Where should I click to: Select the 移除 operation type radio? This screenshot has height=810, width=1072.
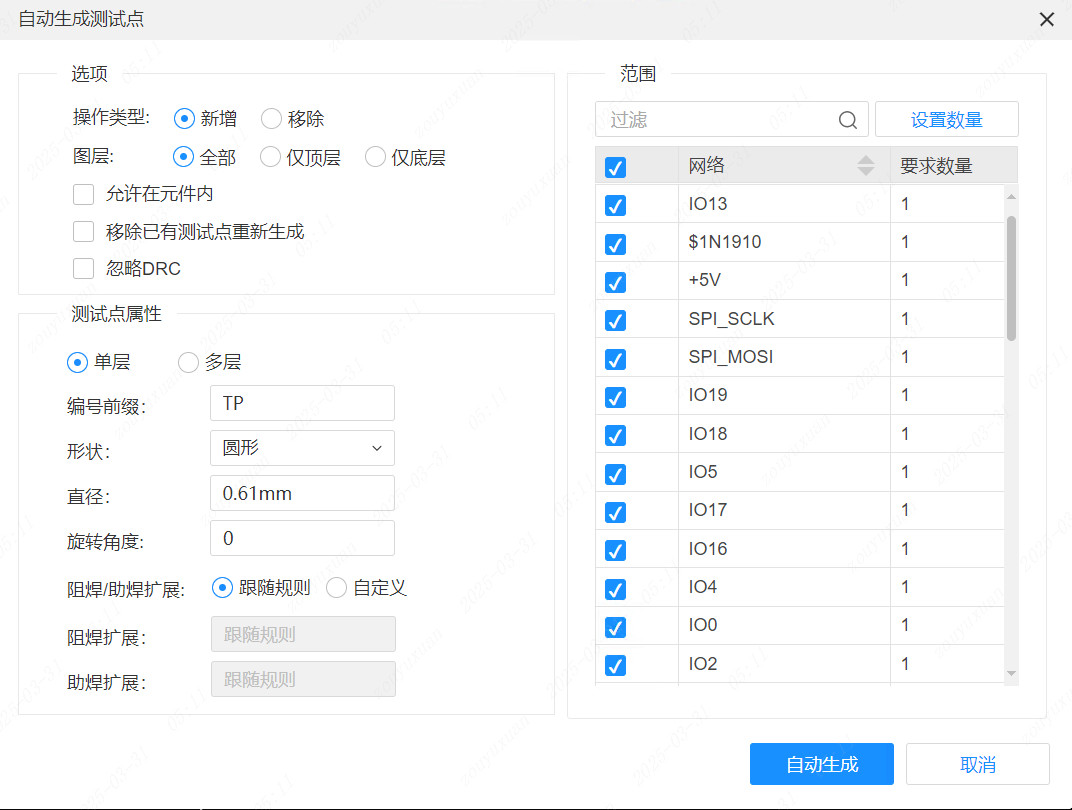pos(271,118)
